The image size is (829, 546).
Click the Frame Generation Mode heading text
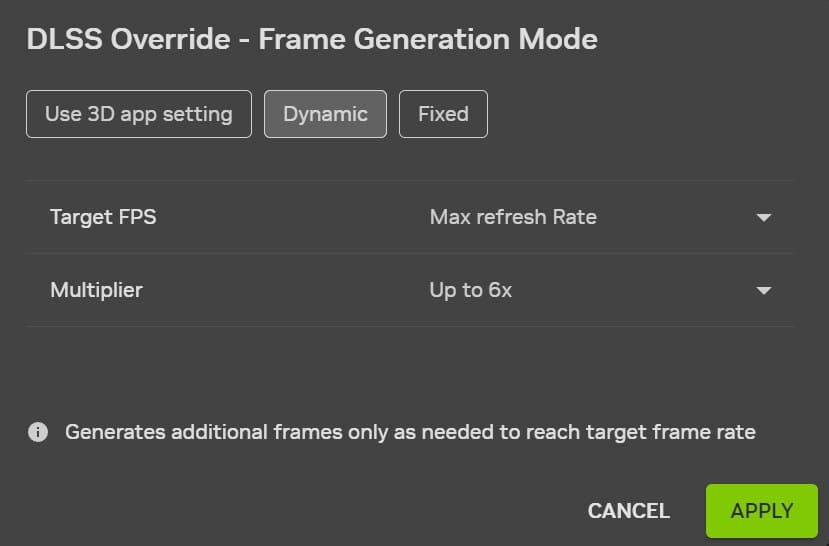[x=428, y=40]
